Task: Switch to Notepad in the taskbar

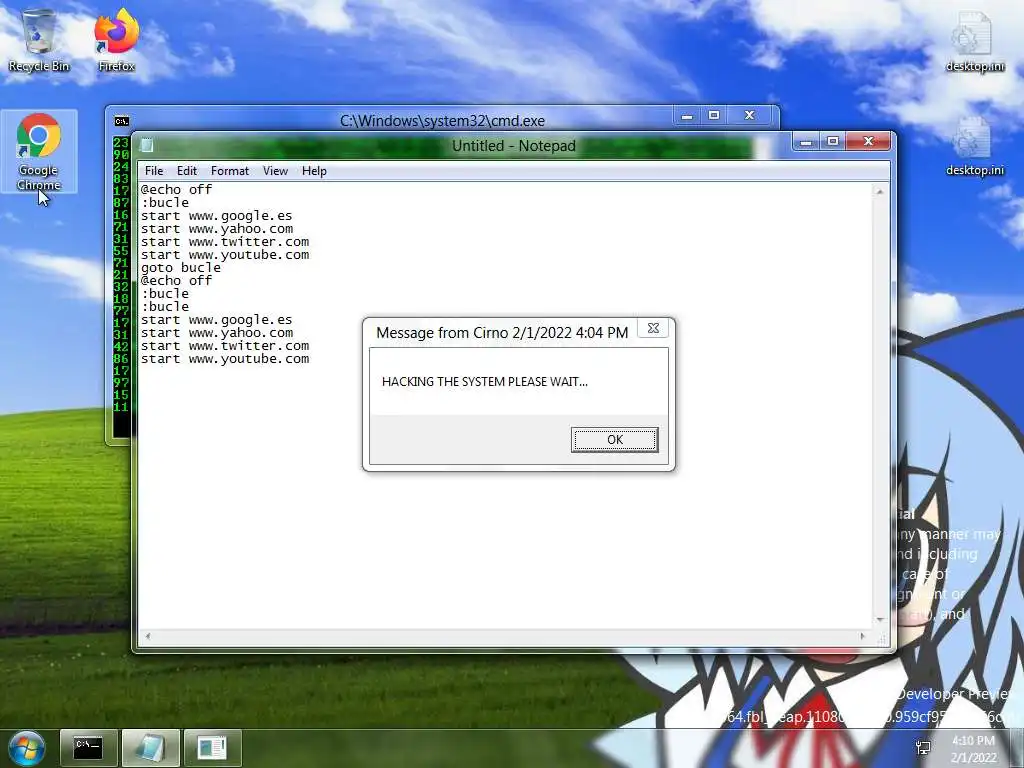Action: pos(150,748)
